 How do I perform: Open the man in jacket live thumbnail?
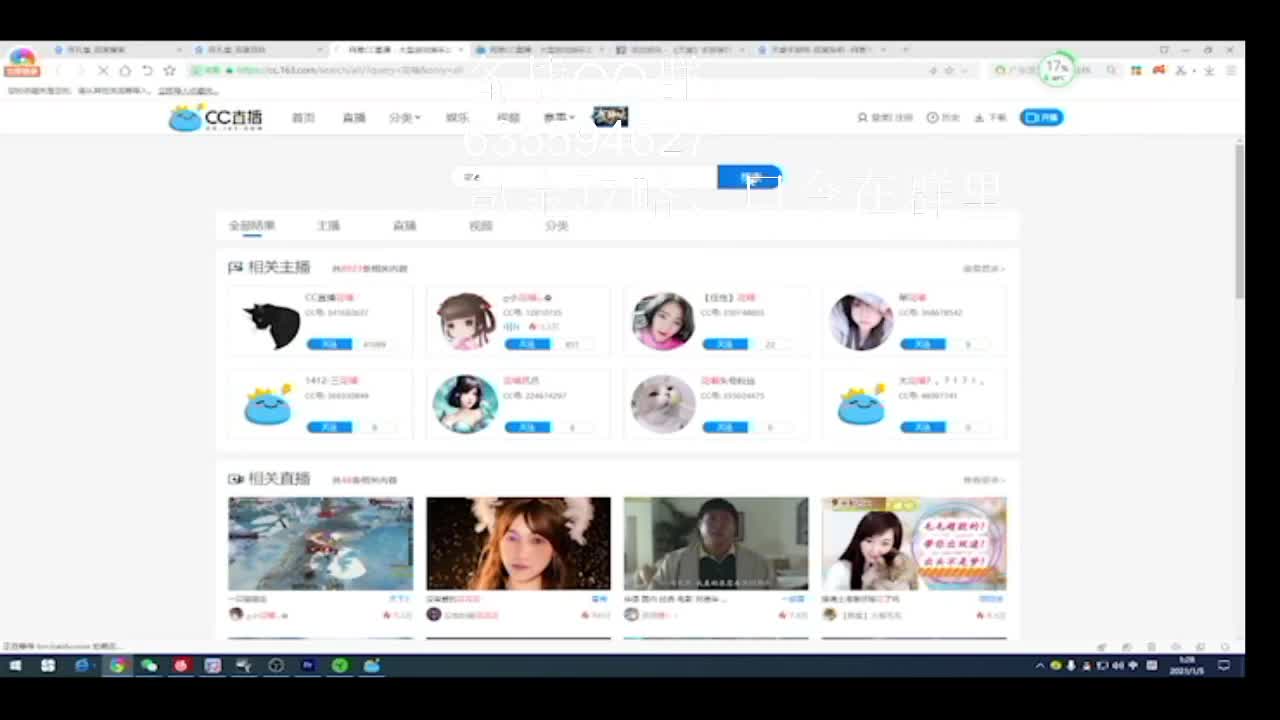(716, 544)
